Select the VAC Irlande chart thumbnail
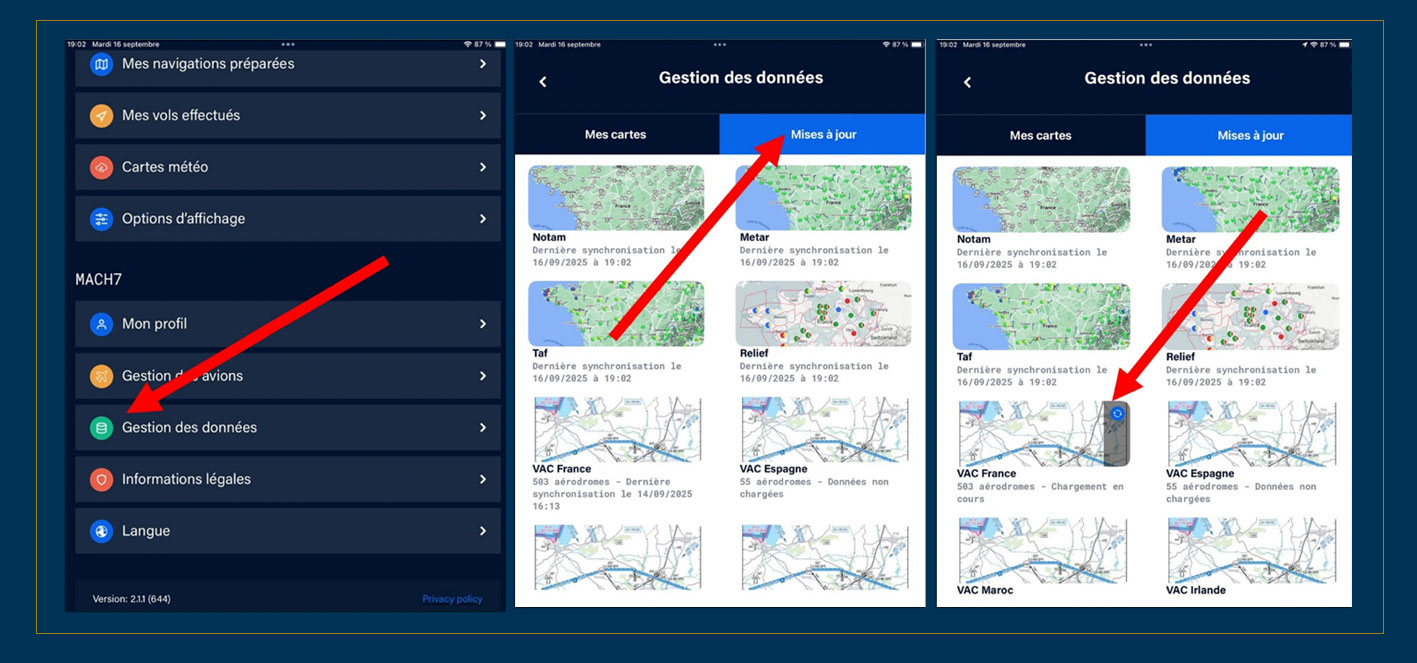This screenshot has width=1417, height=663. [1252, 550]
